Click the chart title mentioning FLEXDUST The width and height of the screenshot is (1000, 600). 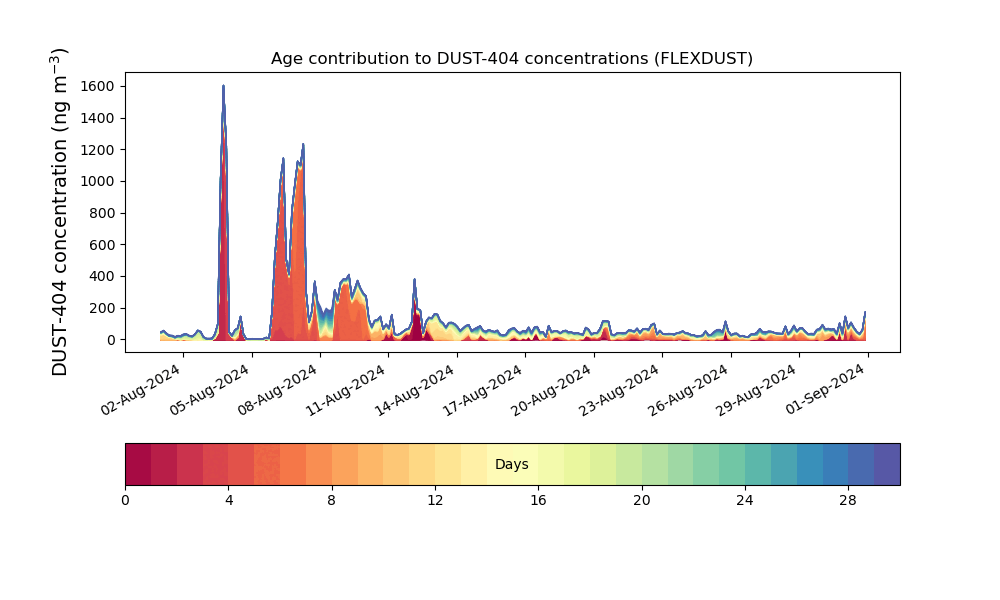click(x=511, y=59)
